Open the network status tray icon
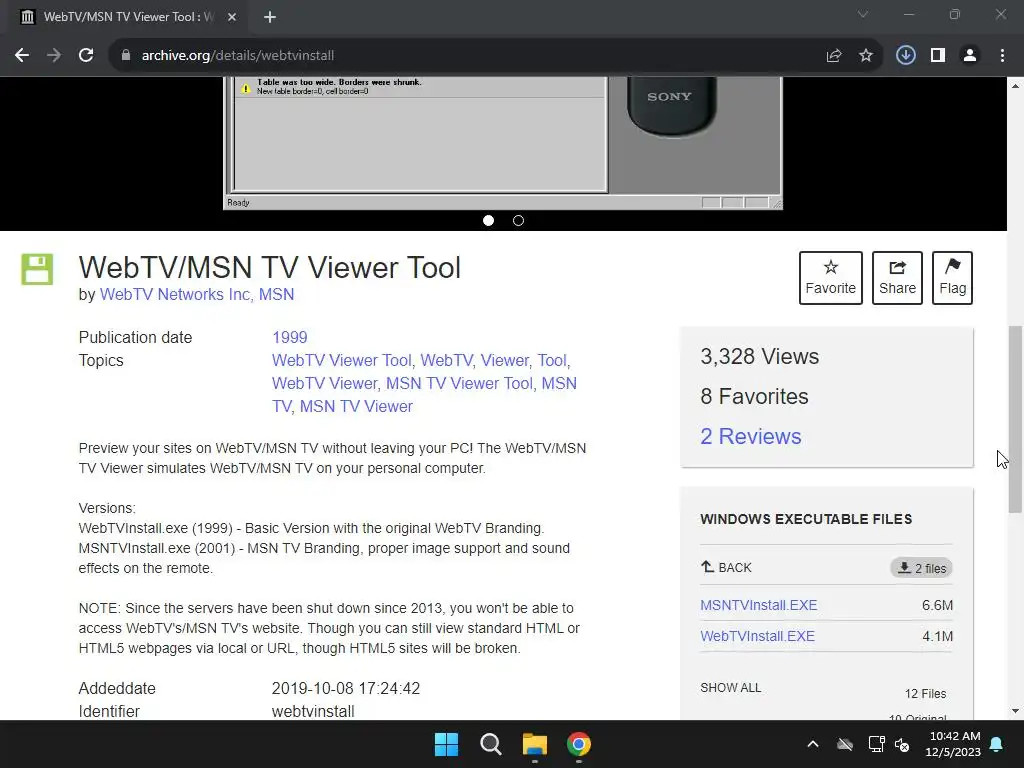Viewport: 1024px width, 768px height. pyautogui.click(x=876, y=744)
